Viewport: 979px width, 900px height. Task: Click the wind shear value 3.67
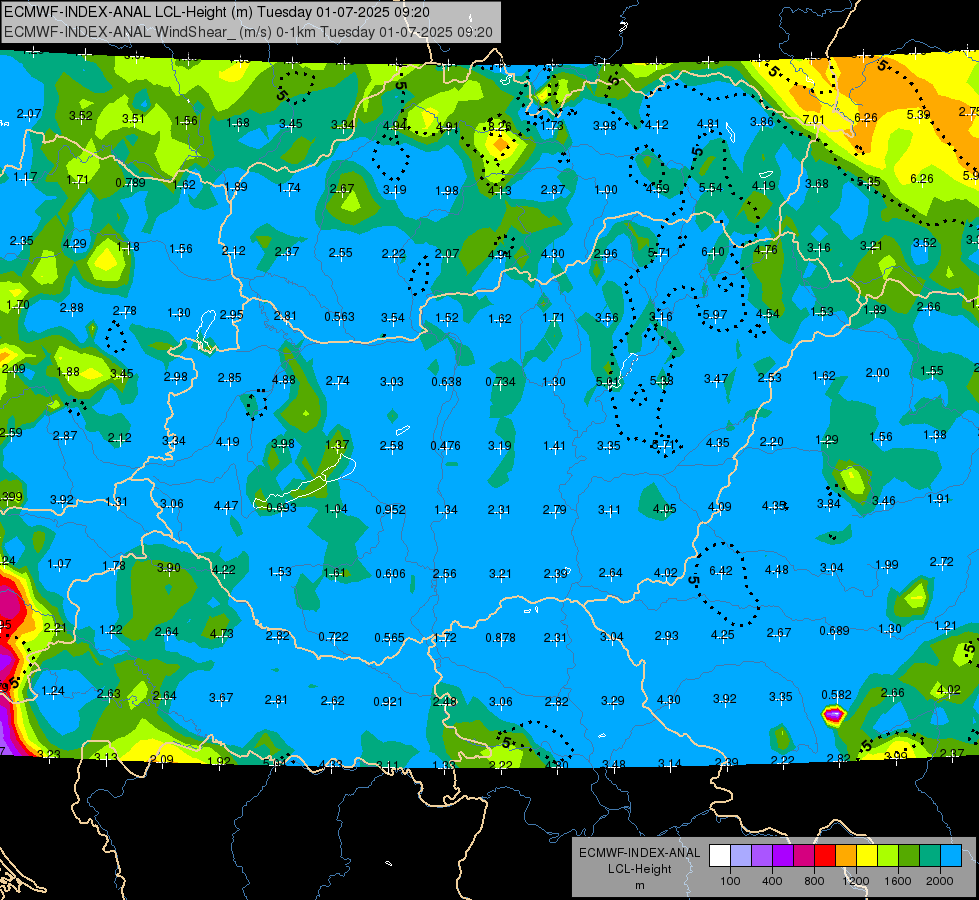(221, 697)
